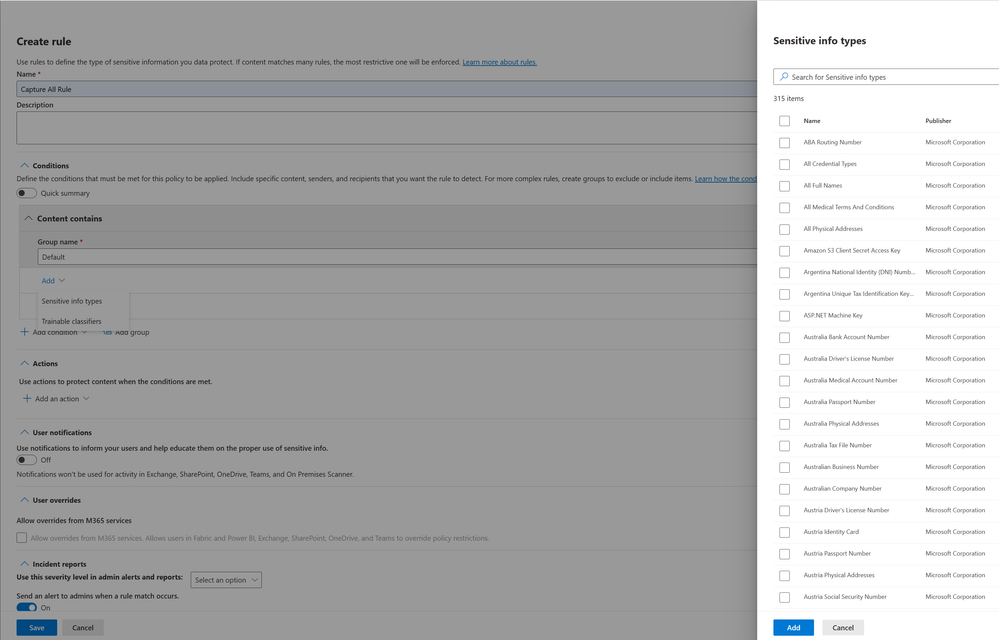Select the Australia Physical Addresses row

click(x=886, y=424)
